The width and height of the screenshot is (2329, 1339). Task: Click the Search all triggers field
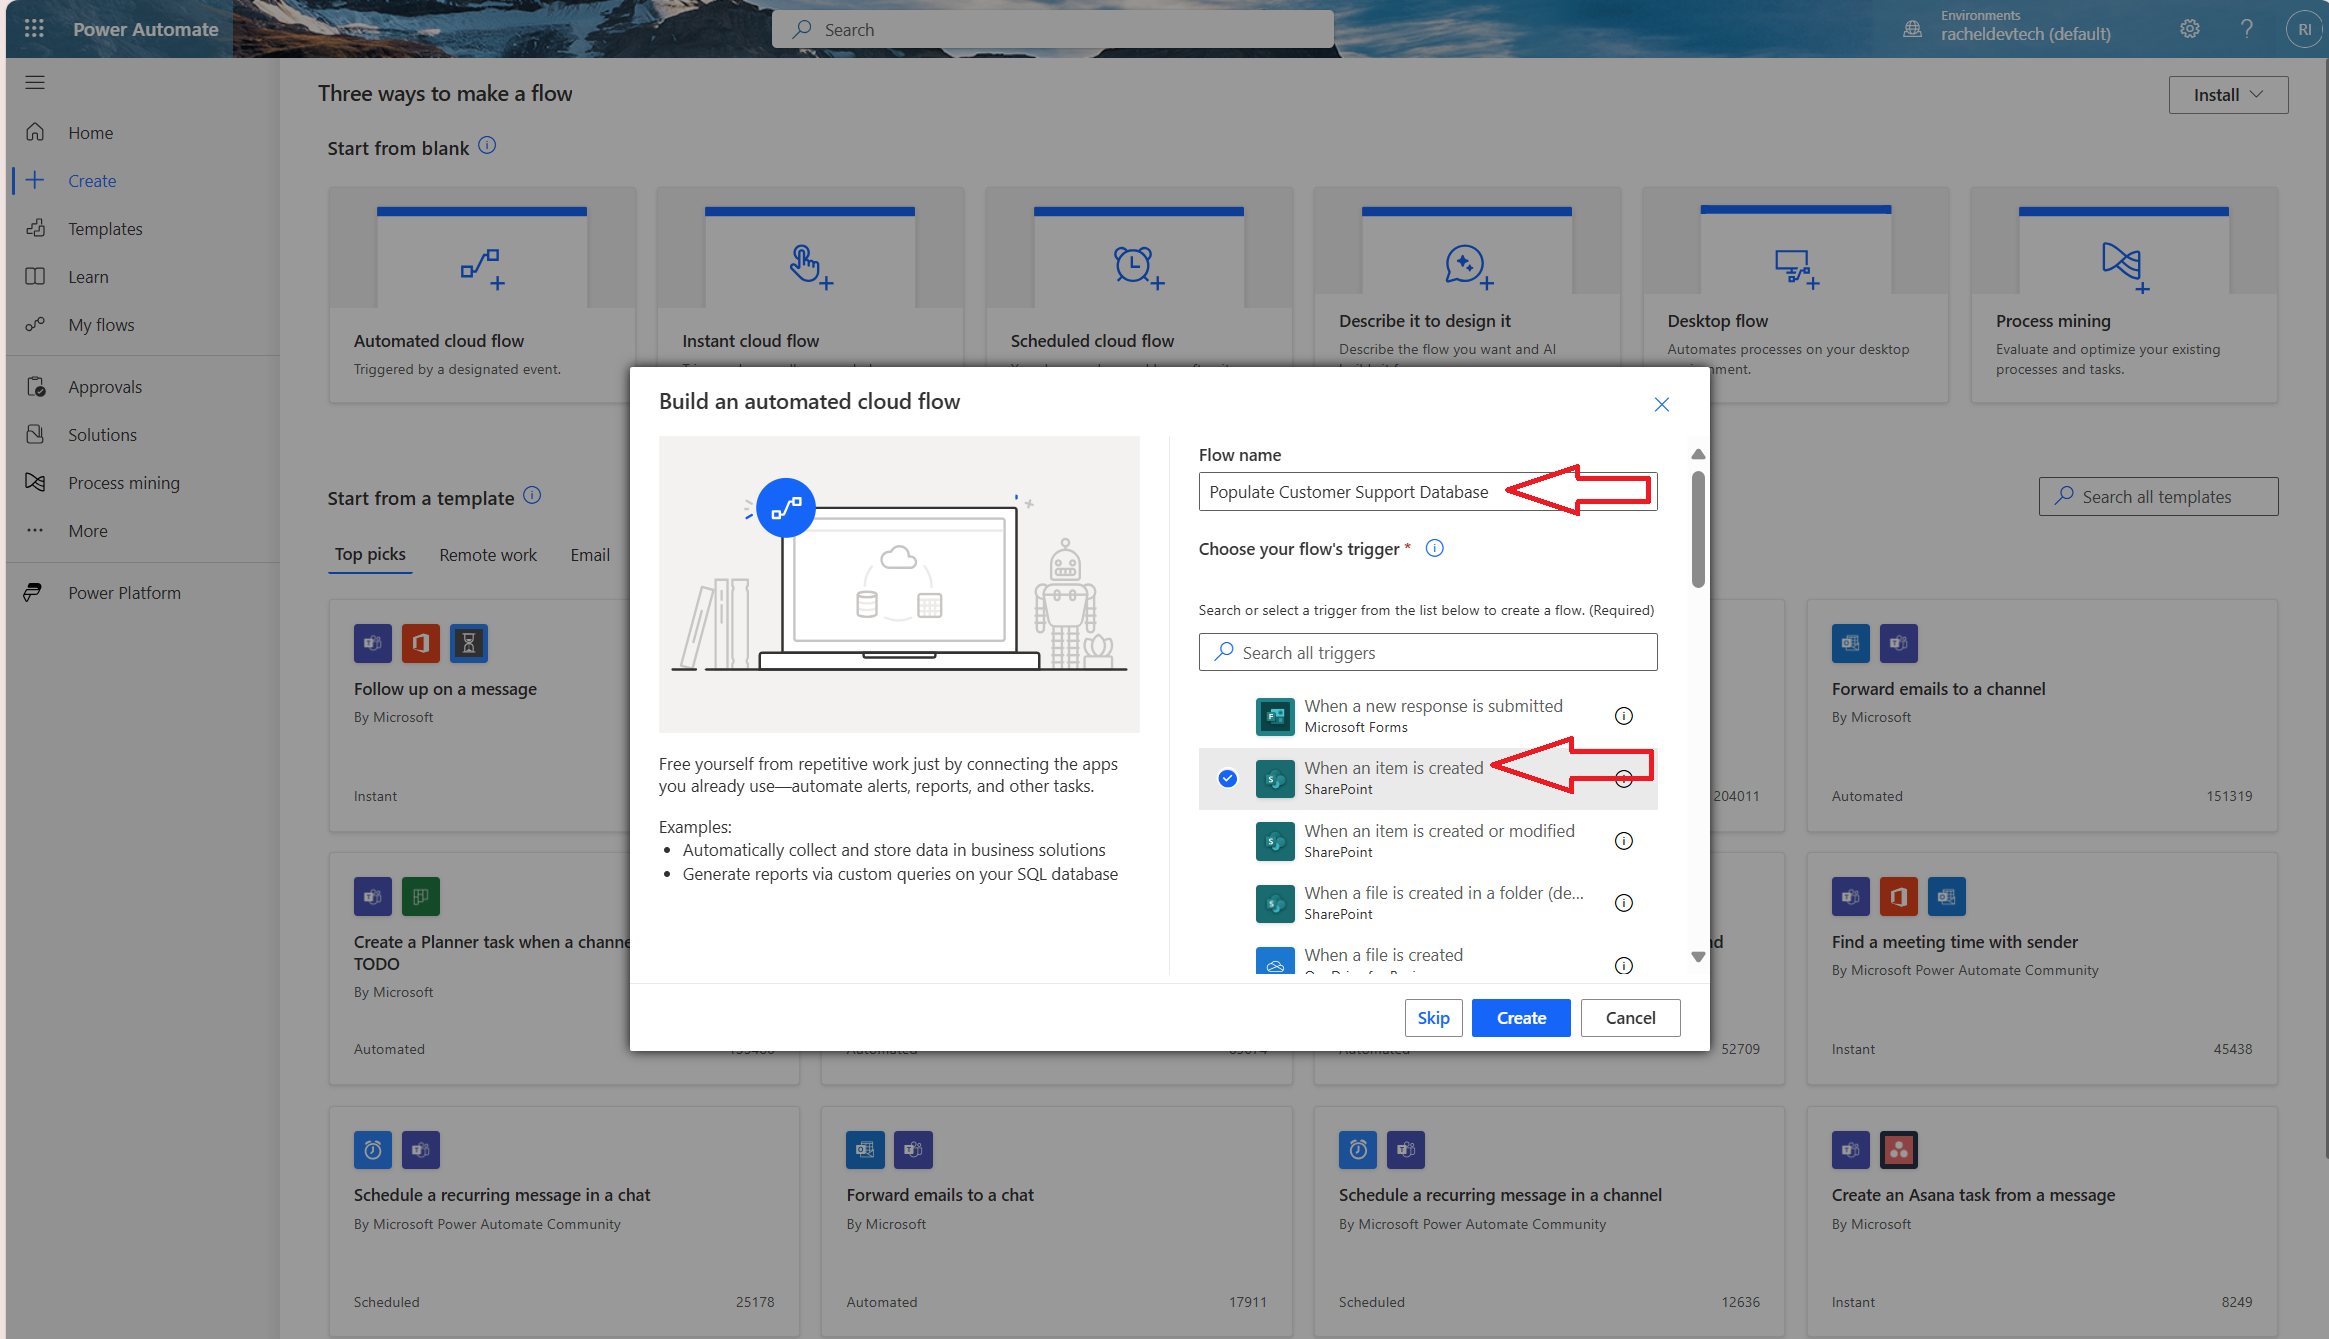tap(1427, 652)
